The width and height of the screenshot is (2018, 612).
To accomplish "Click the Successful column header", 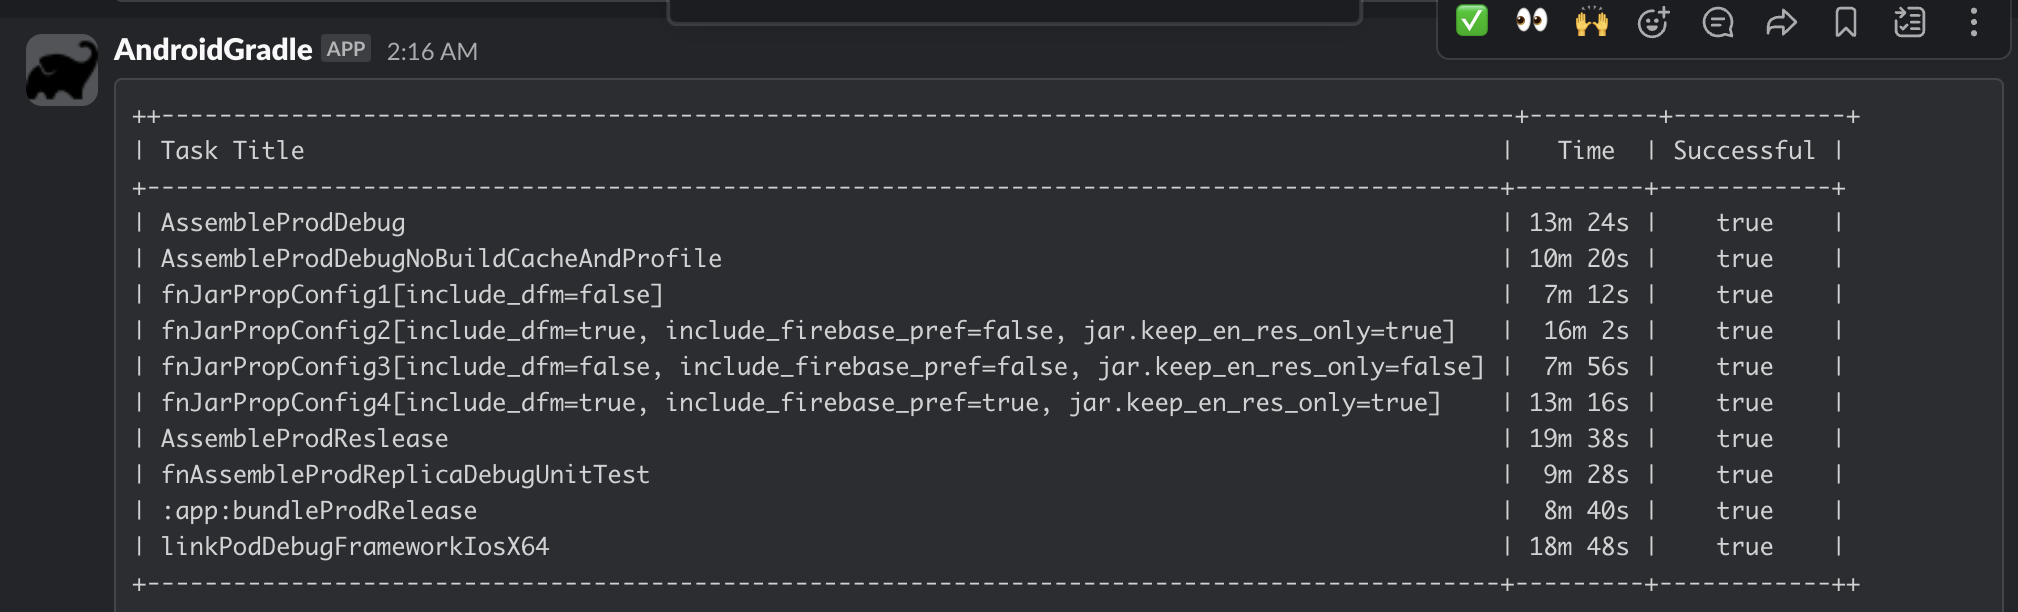I will [x=1744, y=150].
